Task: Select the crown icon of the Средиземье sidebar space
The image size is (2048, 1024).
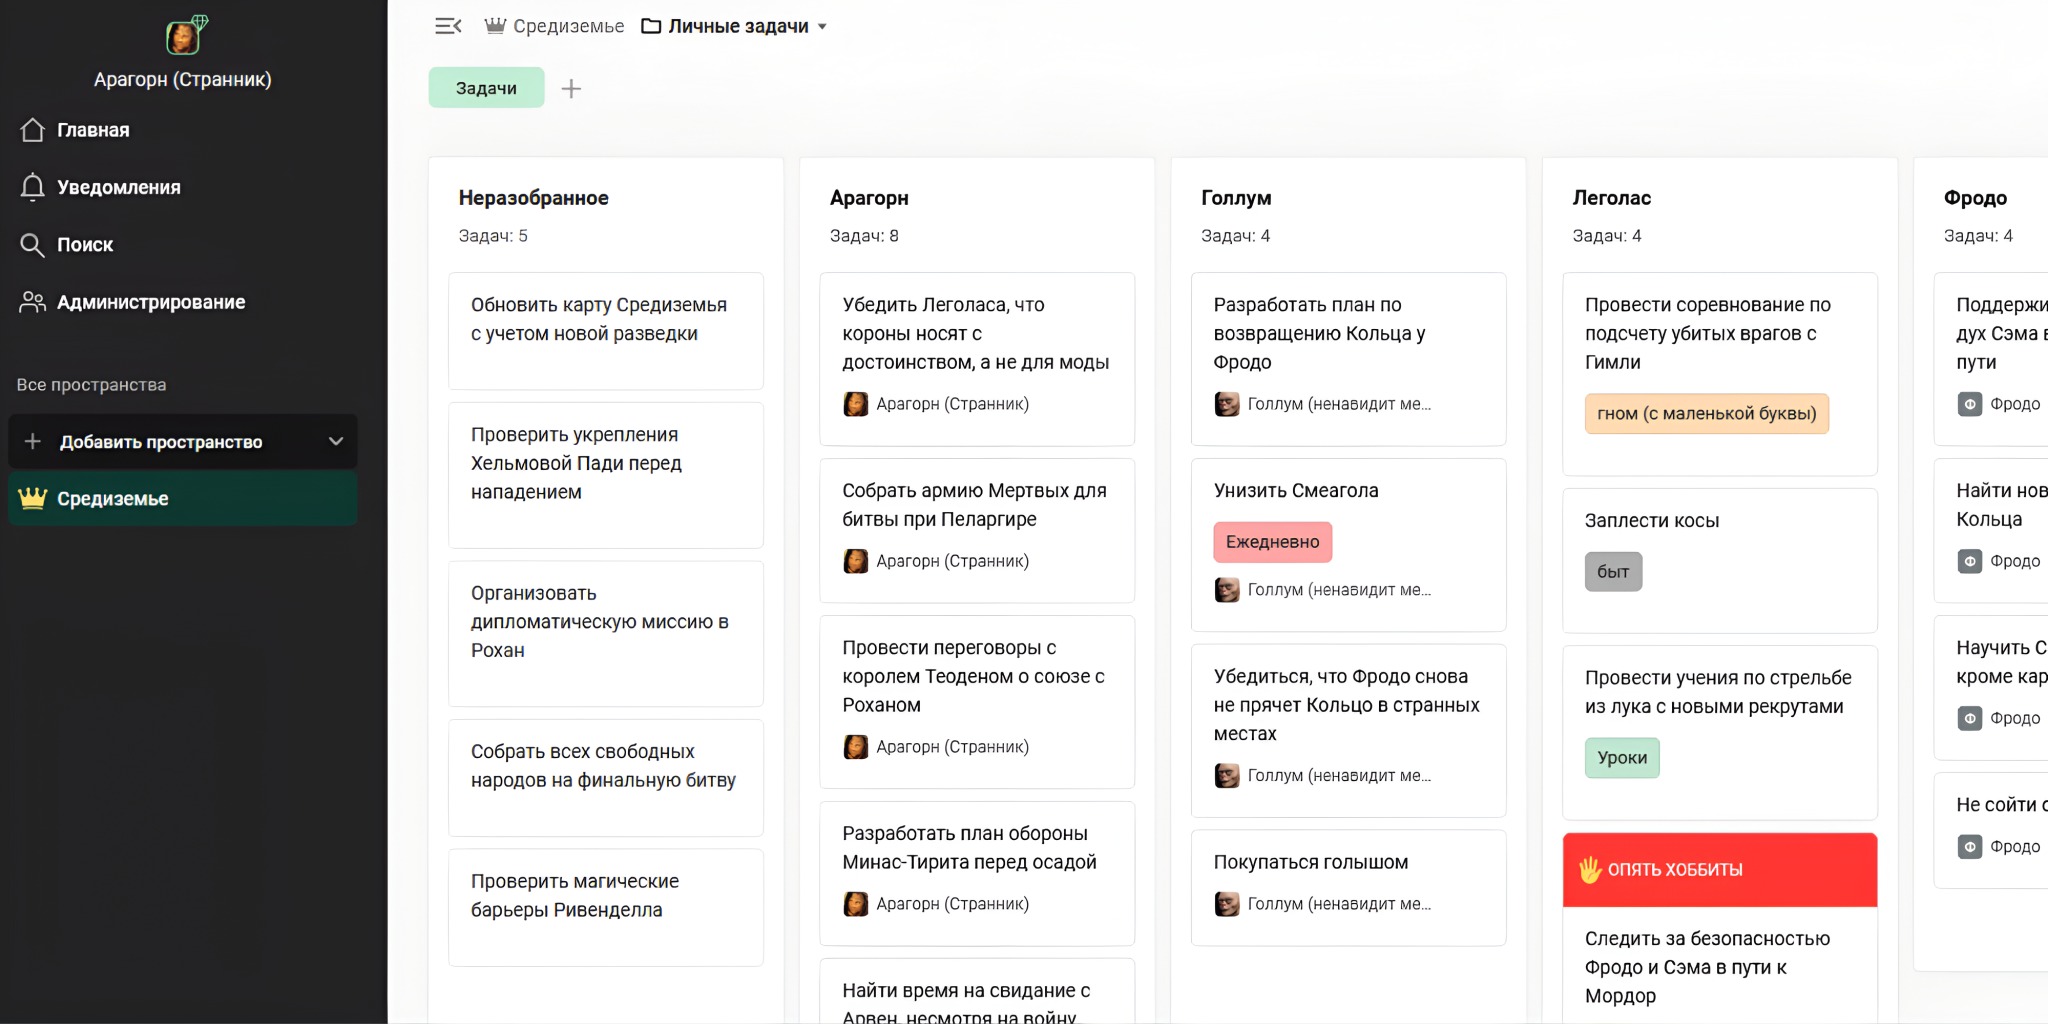Action: click(33, 498)
